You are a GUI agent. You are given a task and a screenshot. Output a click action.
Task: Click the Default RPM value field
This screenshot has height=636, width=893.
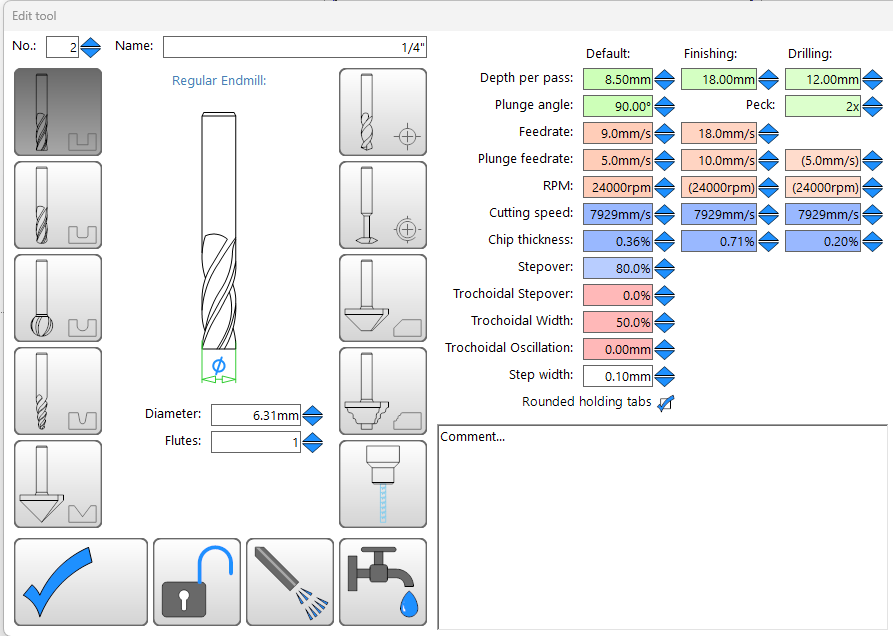617,187
